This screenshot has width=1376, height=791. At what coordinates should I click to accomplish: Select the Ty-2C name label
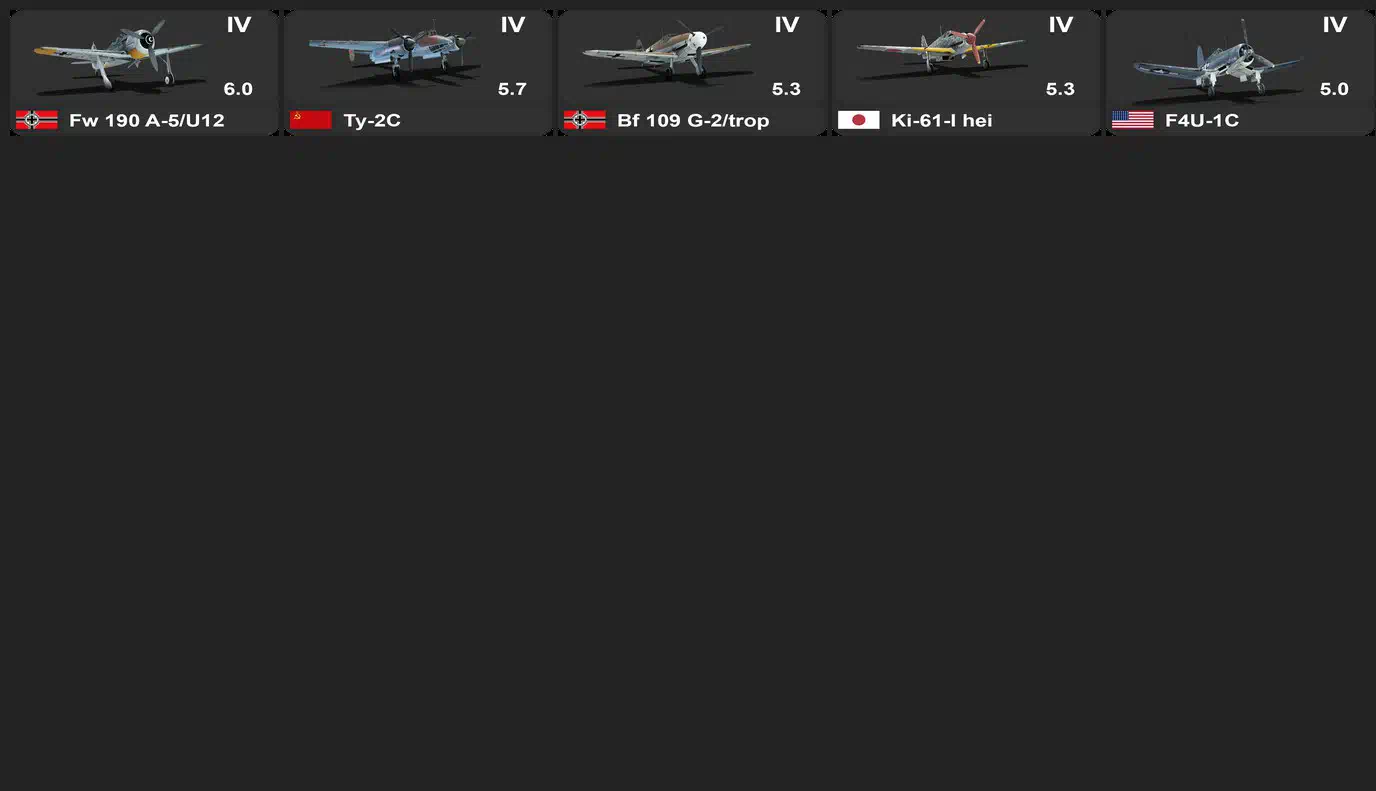(372, 121)
